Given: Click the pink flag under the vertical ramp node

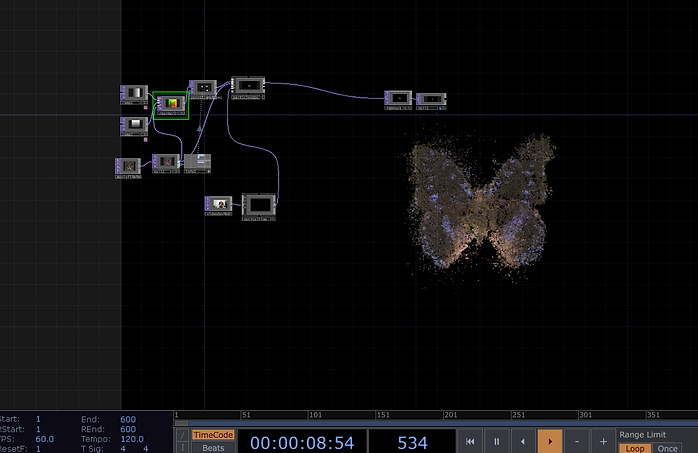Looking at the screenshot, I should click(146, 139).
